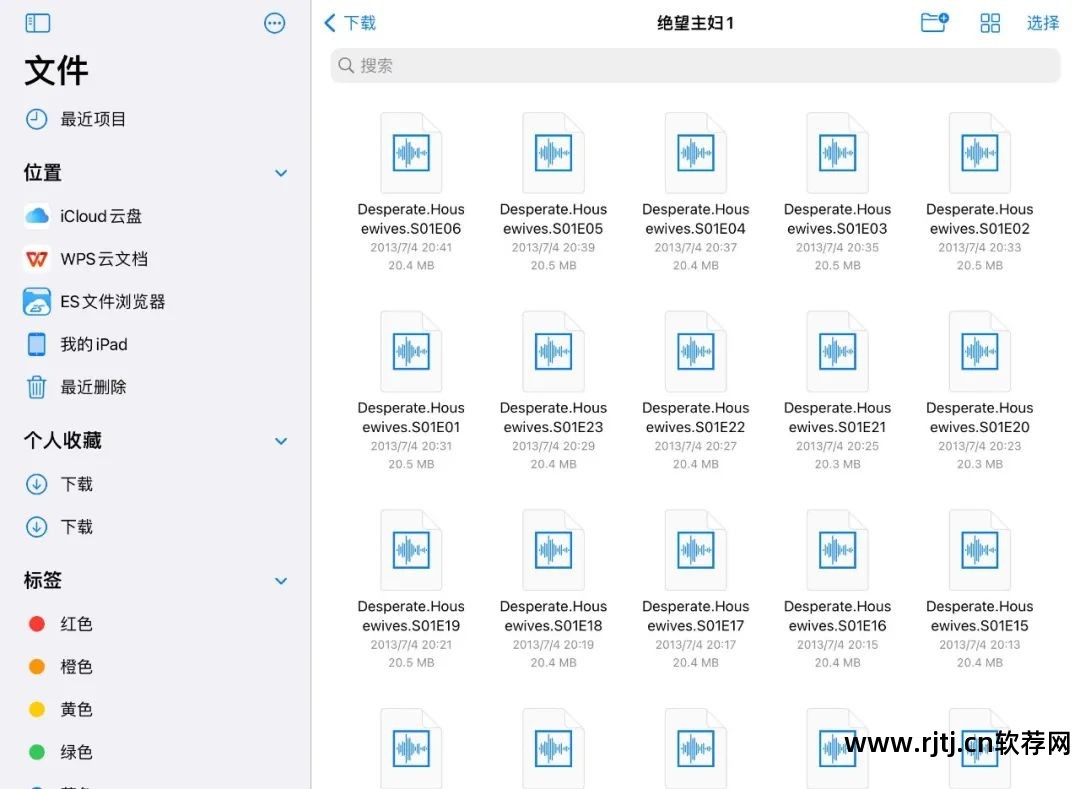Focus the 搜索 search field
Screen dimensions: 1080x789
[x=695, y=65]
